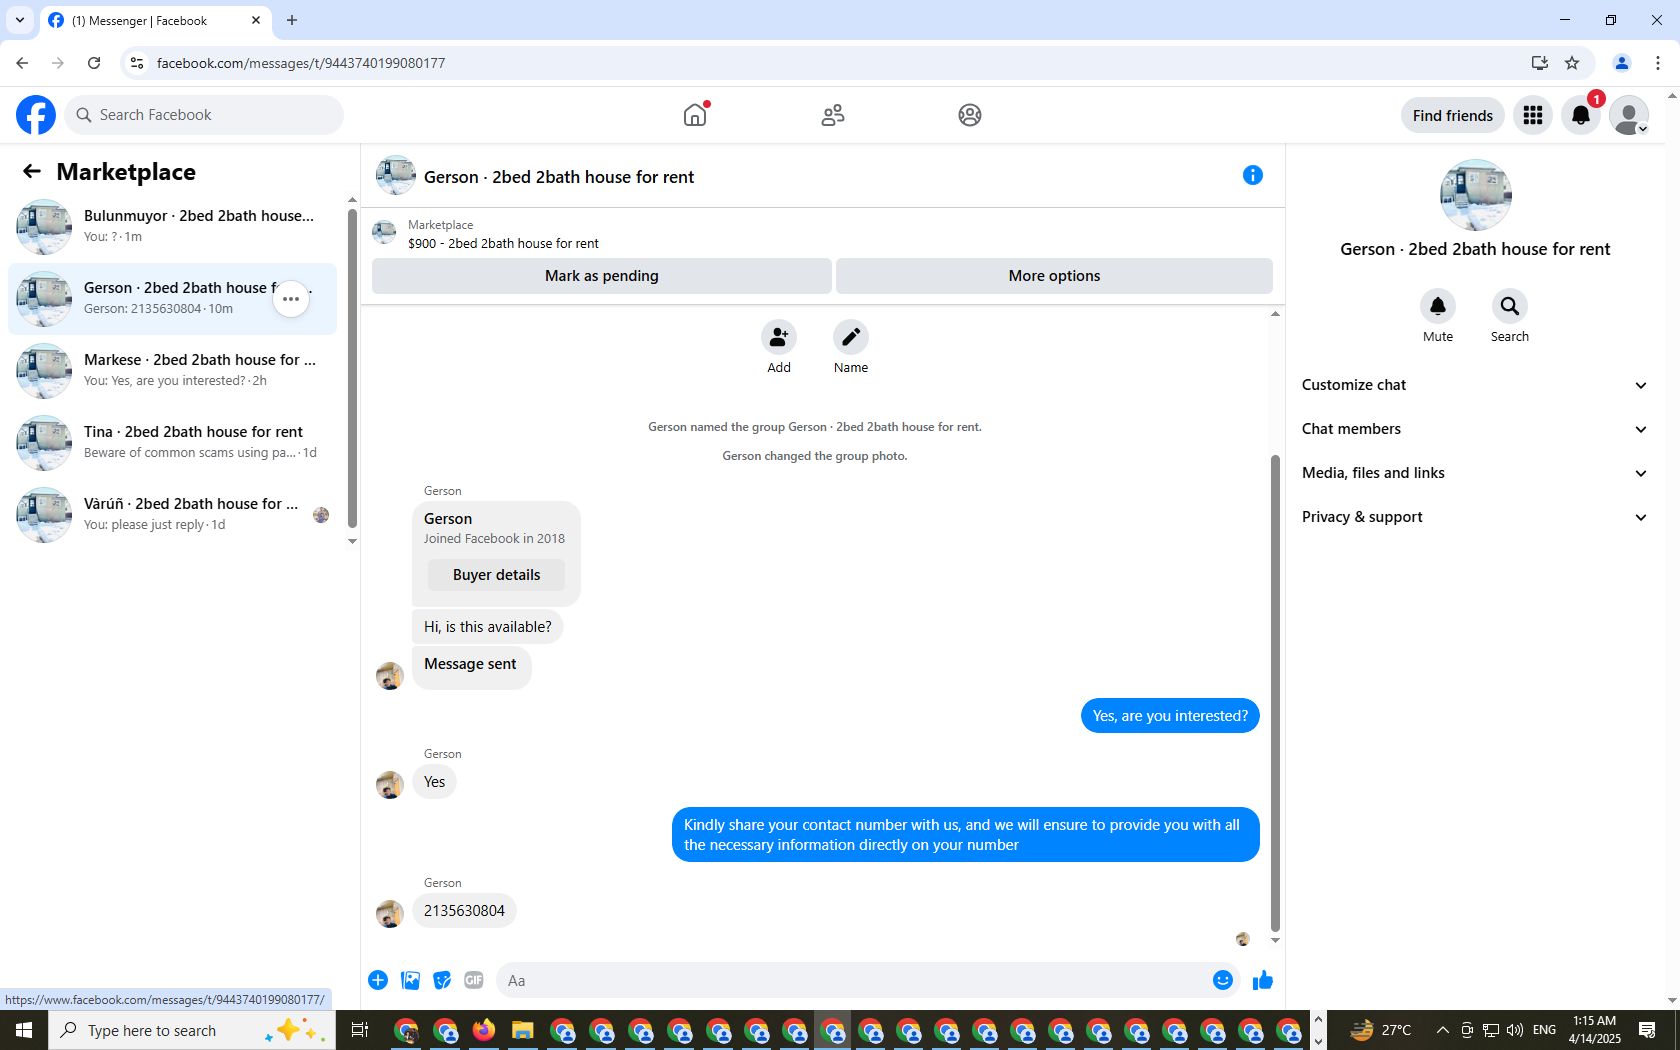
Task: Click the Add people icon
Action: click(779, 337)
